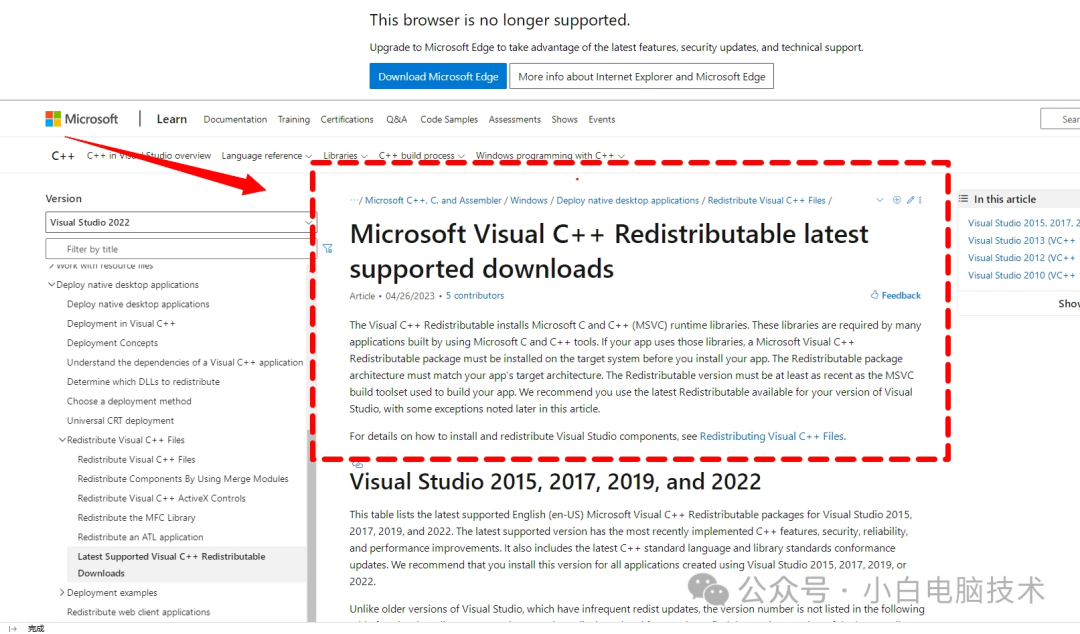Open the Training menu item
1080x634 pixels.
click(293, 119)
